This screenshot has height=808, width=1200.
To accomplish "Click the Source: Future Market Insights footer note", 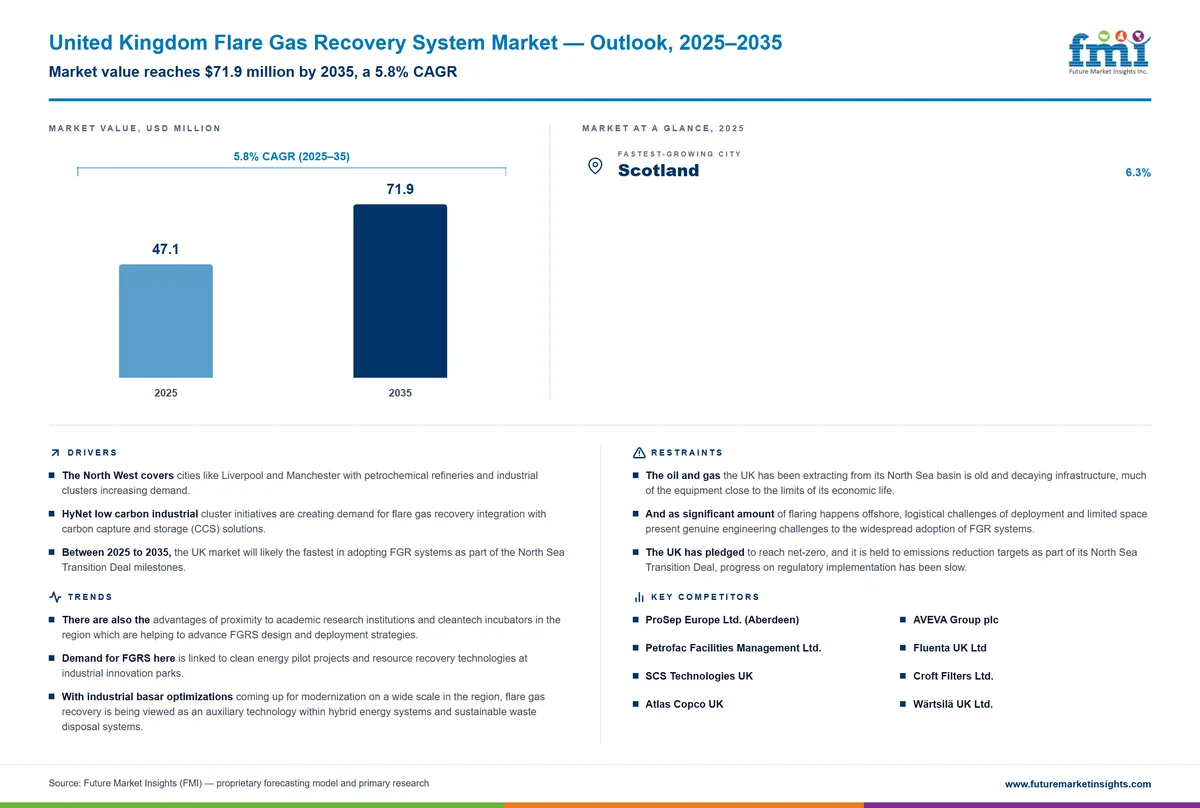I will pyautogui.click(x=239, y=783).
